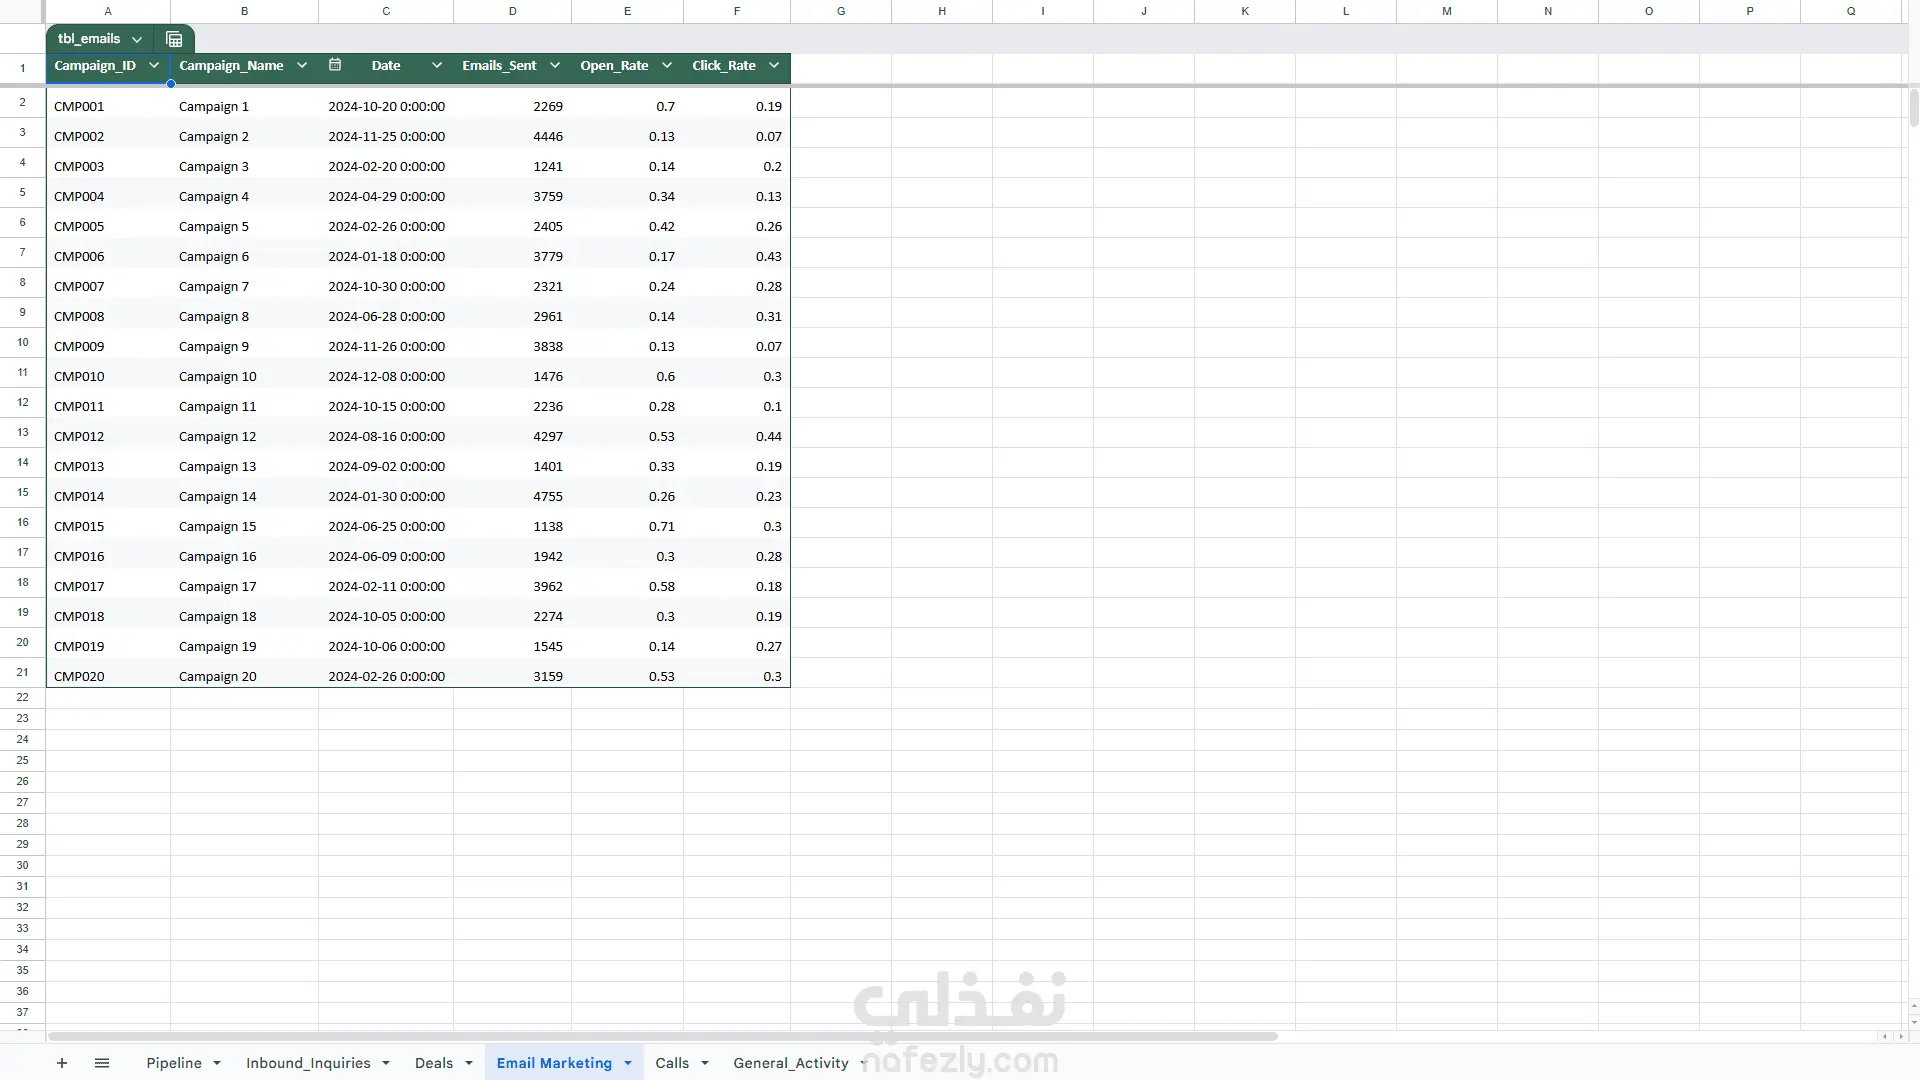Switch to the Inbound_Inquiries sheet tab
The height and width of the screenshot is (1080, 1920).
(x=308, y=1063)
